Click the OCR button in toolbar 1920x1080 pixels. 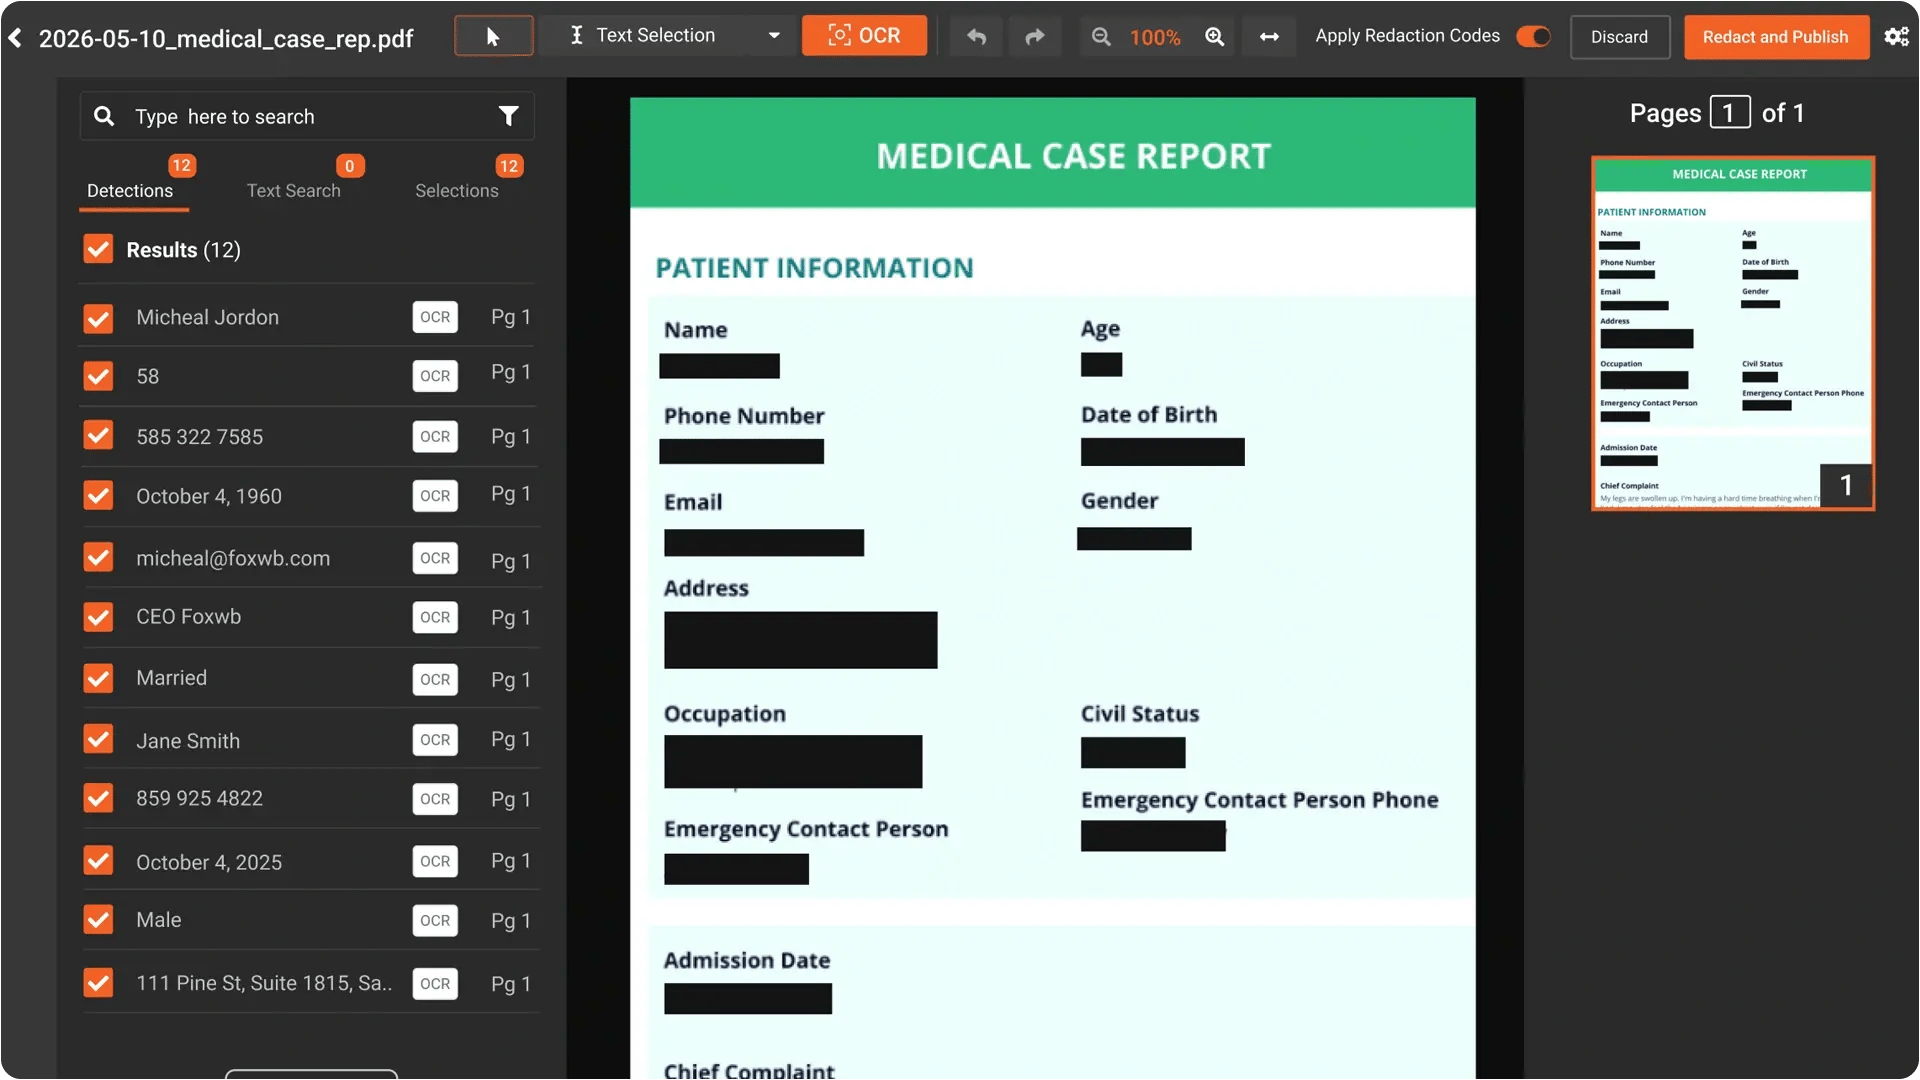click(x=864, y=36)
